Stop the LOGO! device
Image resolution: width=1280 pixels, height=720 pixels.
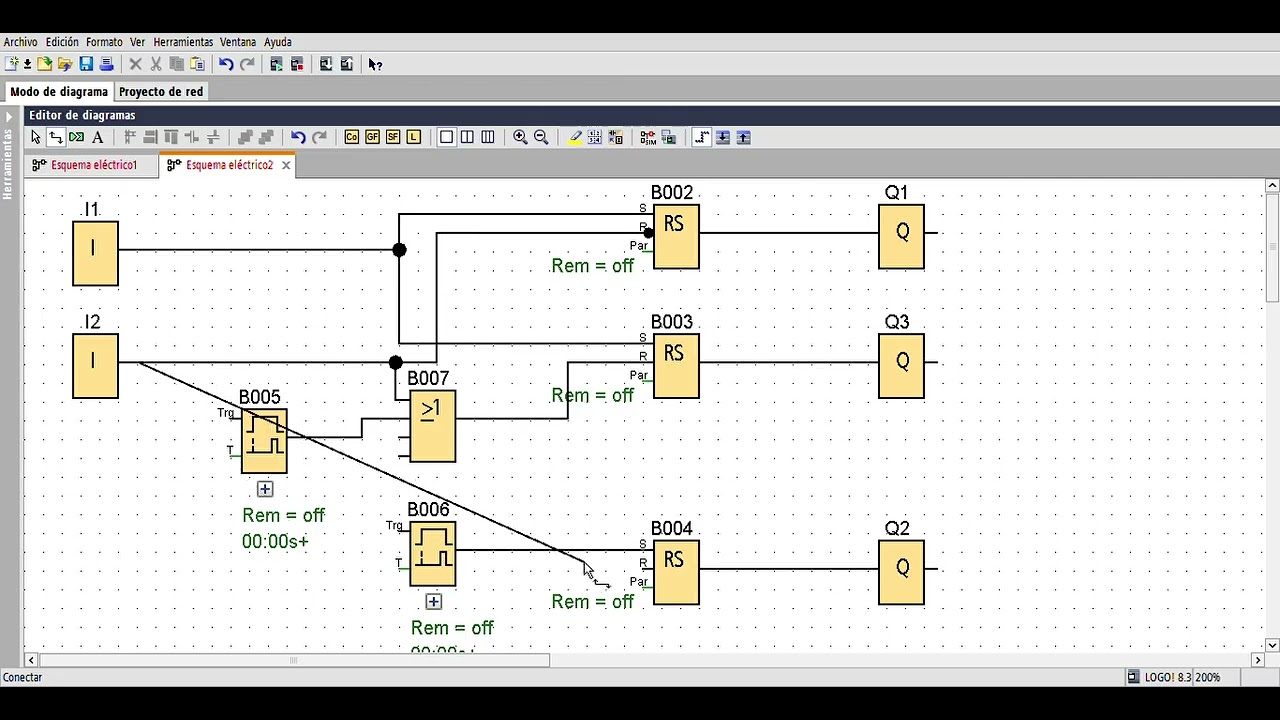click(297, 64)
